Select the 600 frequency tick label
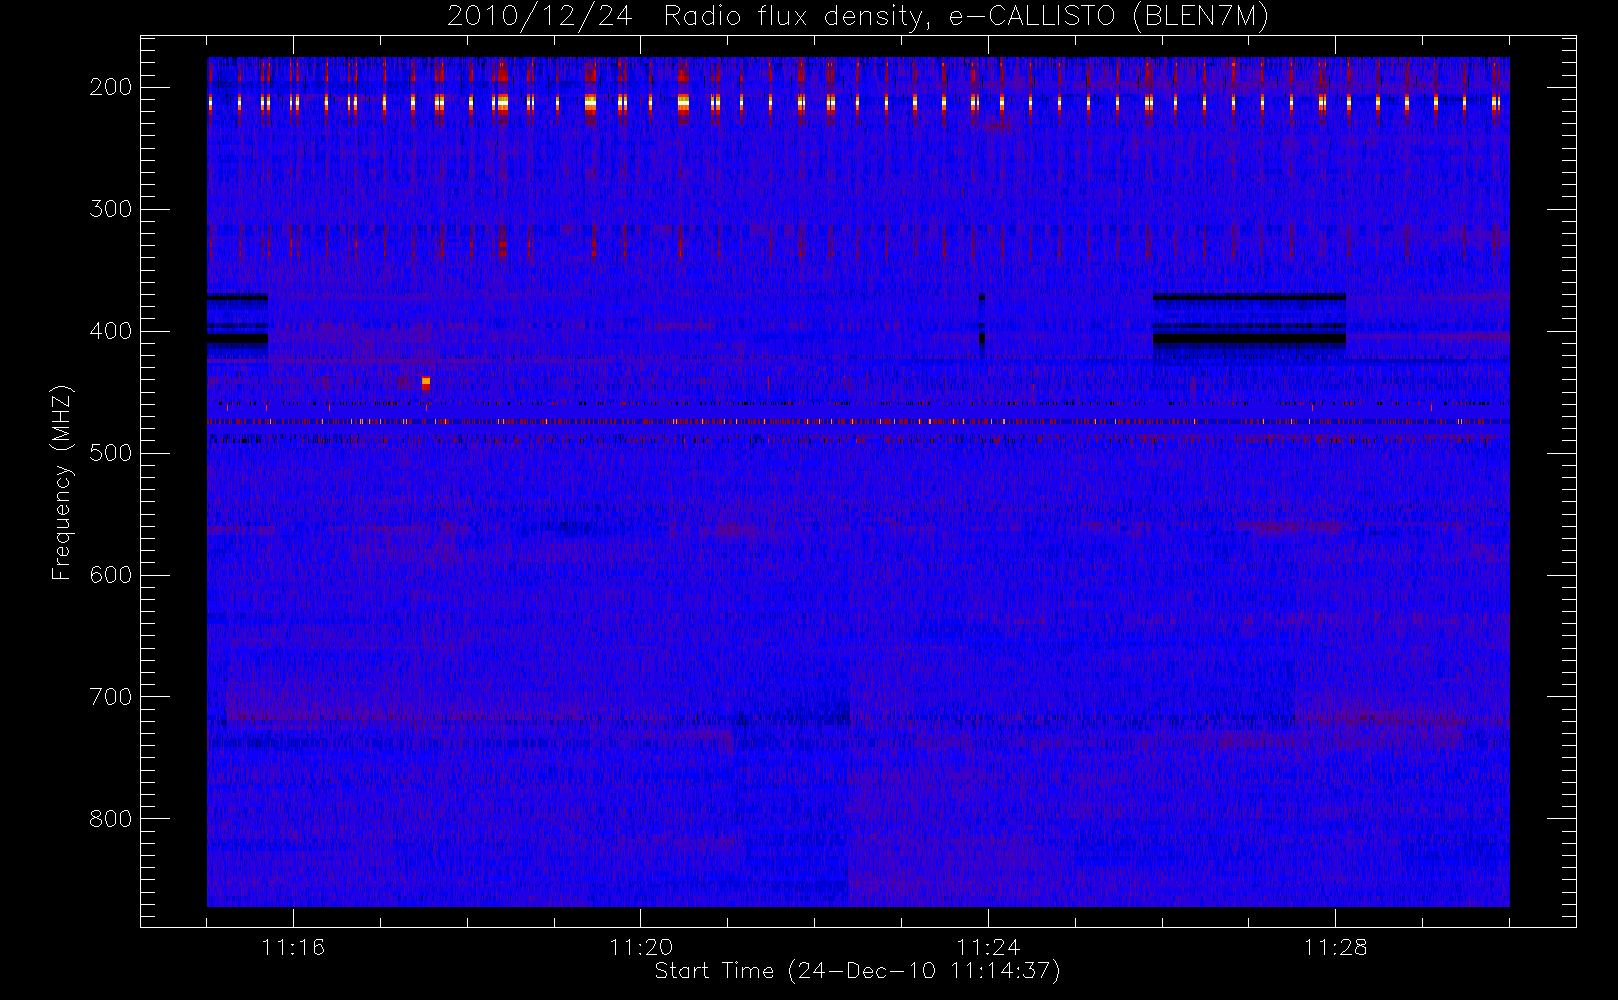Screen dimensions: 1618x1000 (x=111, y=575)
